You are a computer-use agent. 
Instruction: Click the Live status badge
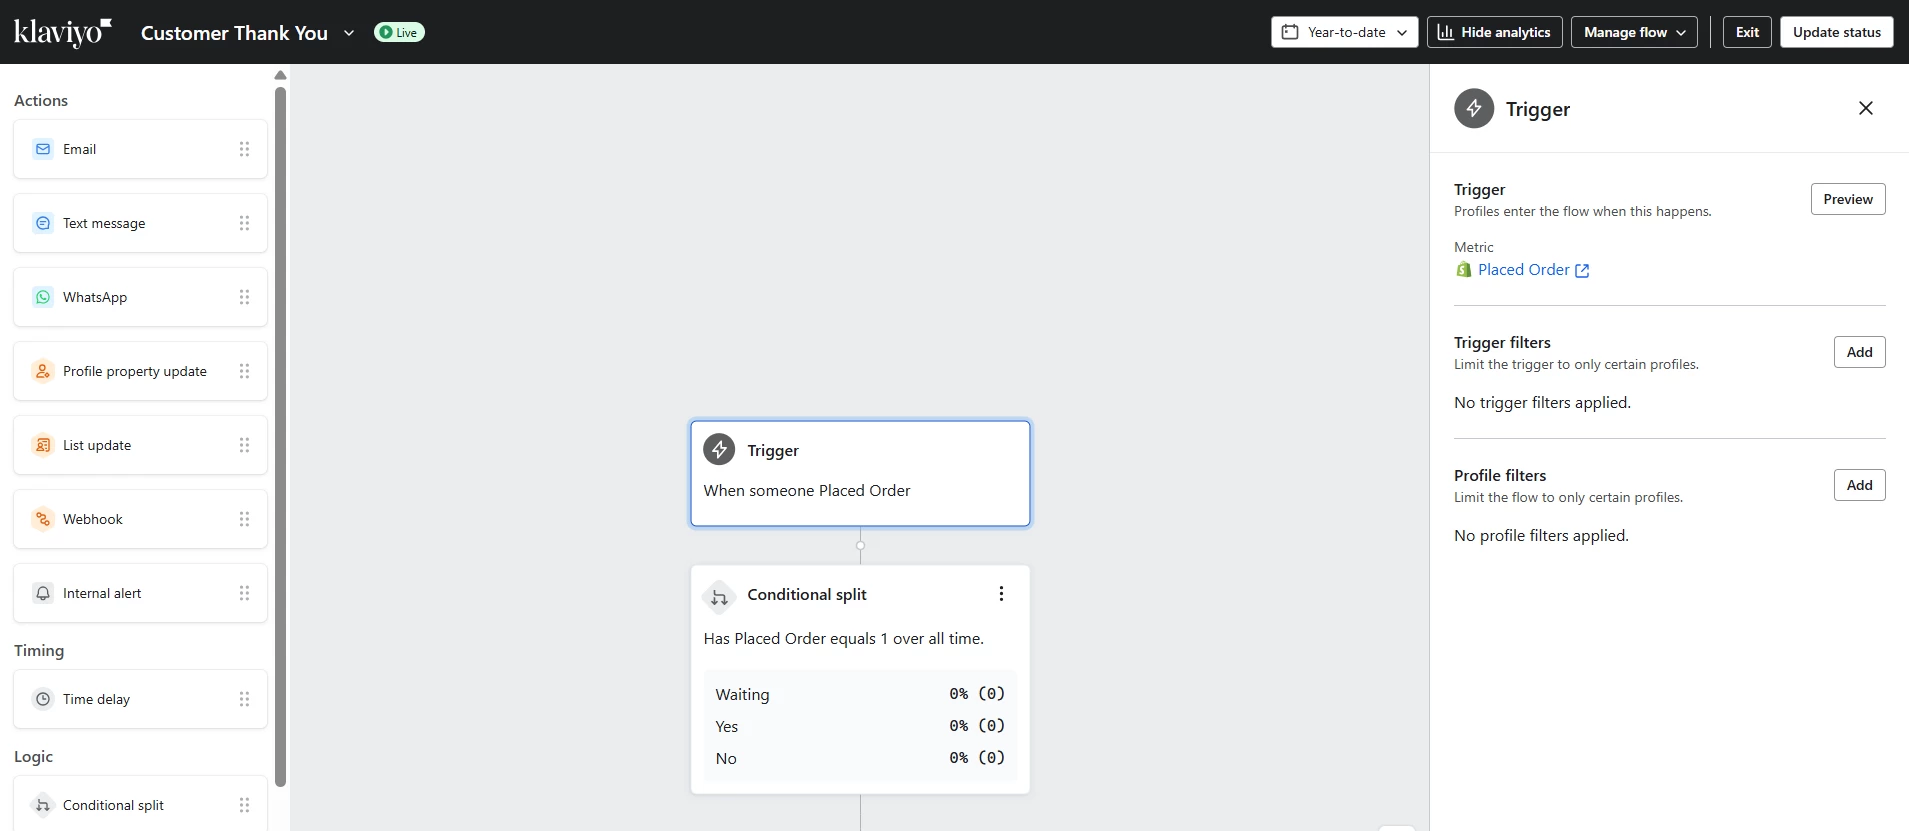(399, 32)
